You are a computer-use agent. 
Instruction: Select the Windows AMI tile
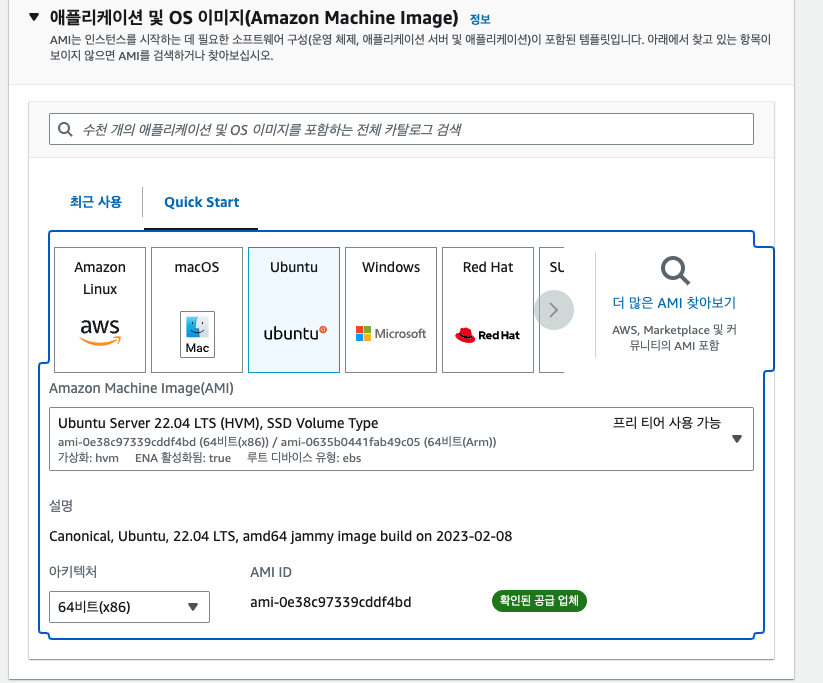tap(391, 310)
